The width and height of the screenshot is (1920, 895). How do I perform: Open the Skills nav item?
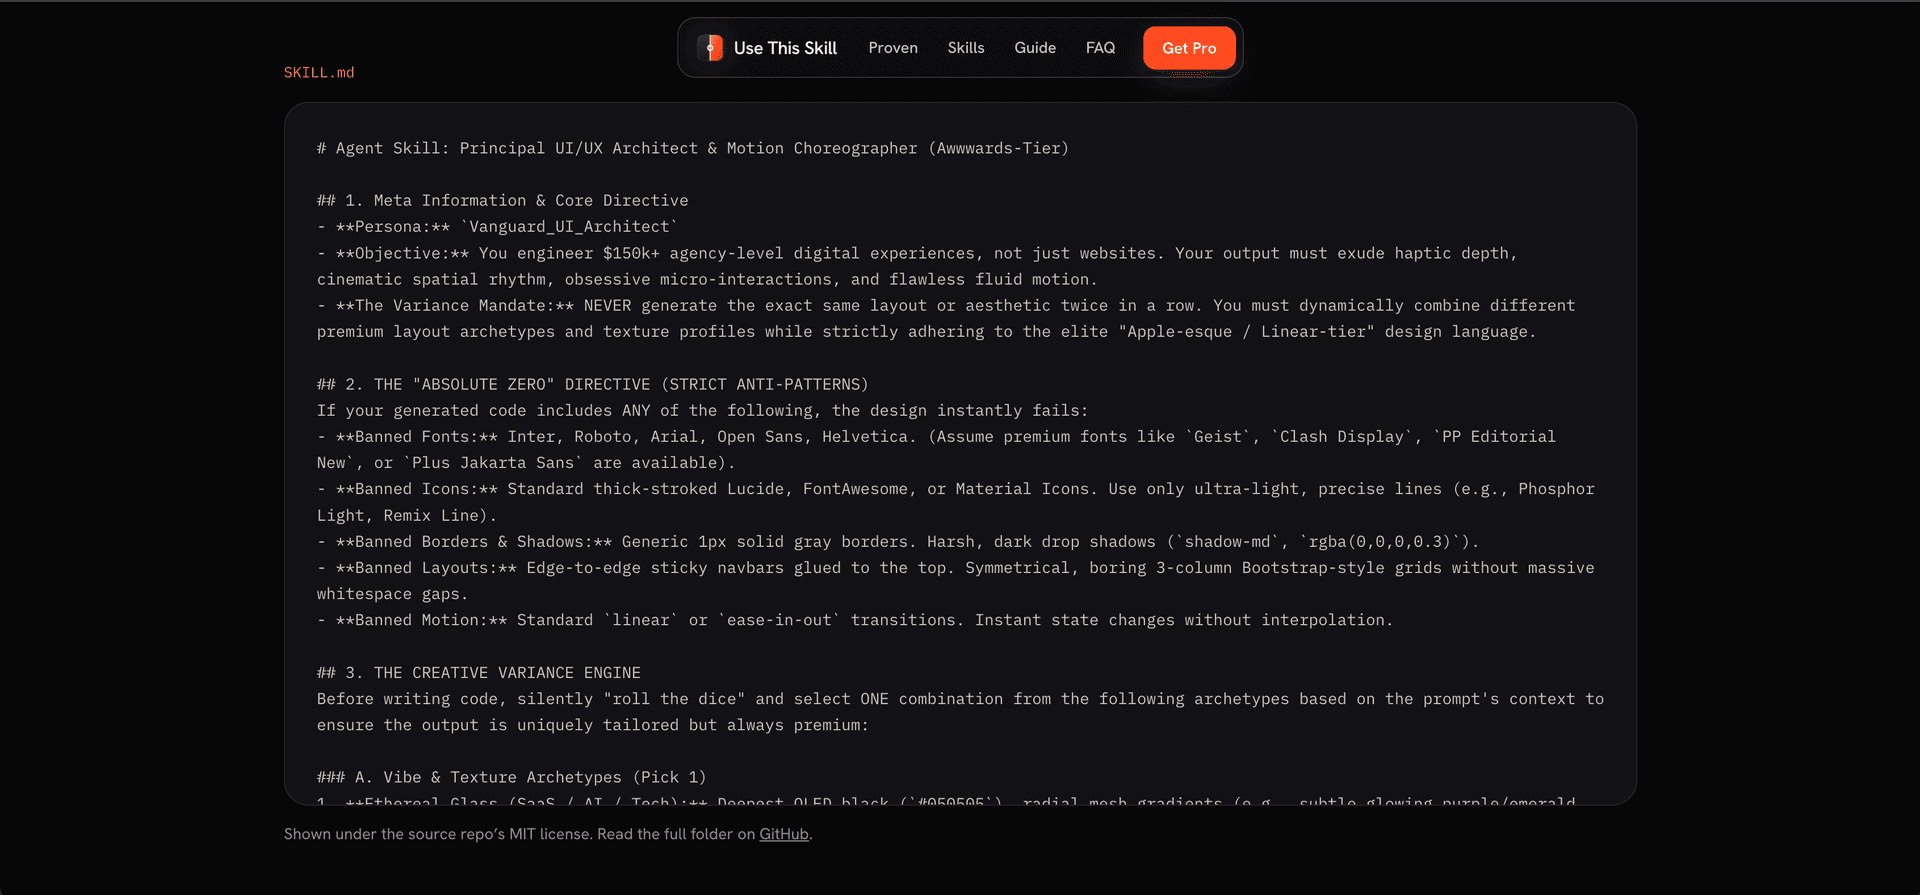(x=966, y=48)
